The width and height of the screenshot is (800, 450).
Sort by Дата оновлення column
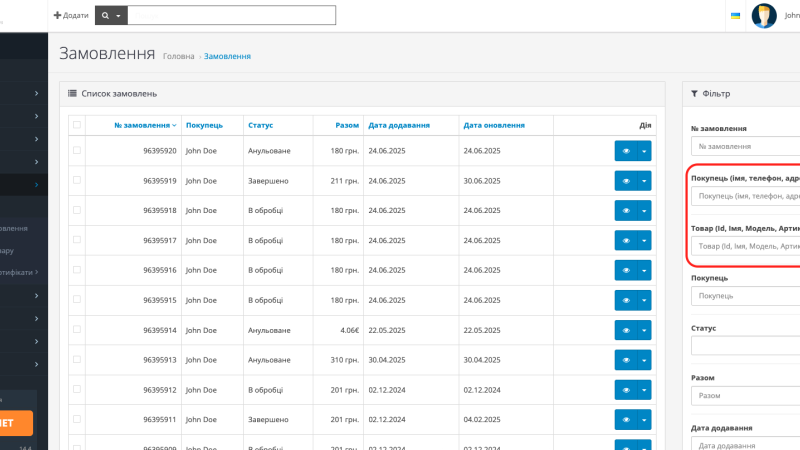point(494,125)
